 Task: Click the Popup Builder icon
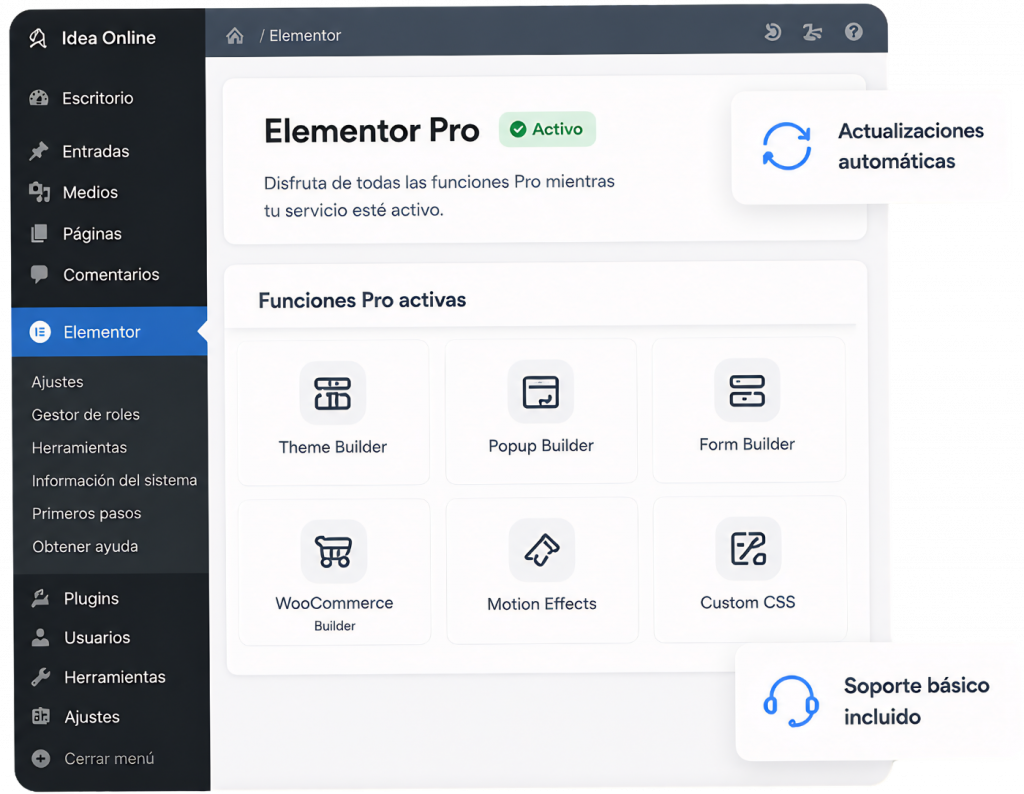[x=541, y=392]
